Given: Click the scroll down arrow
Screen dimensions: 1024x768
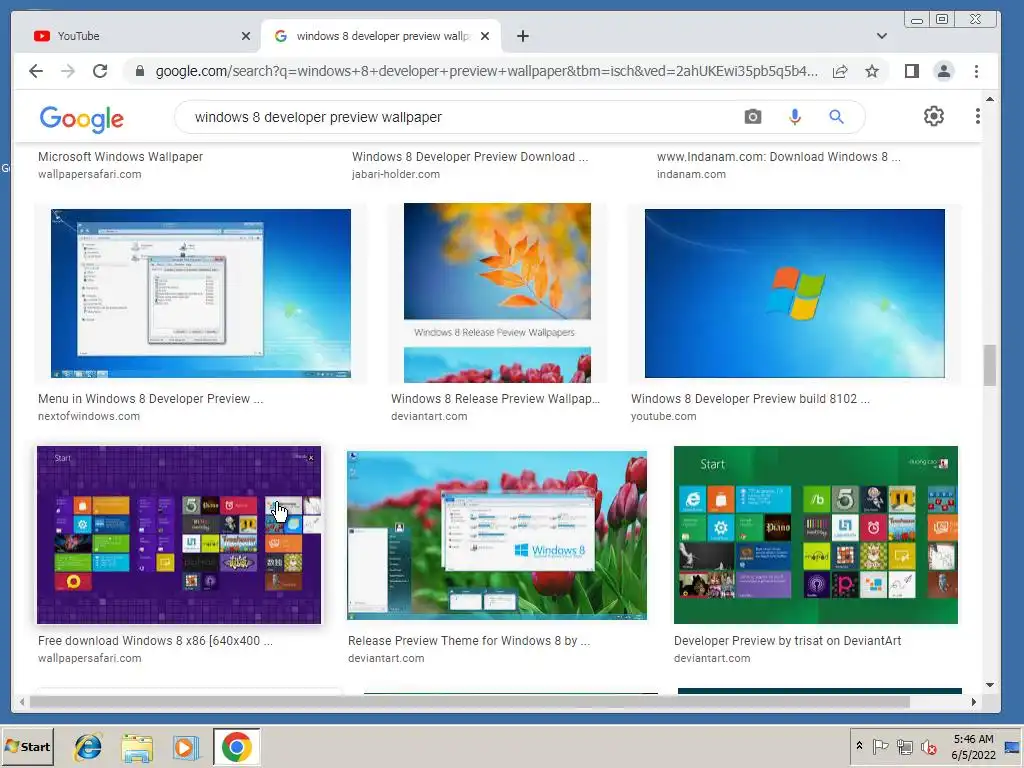Looking at the screenshot, I should pos(990,685).
